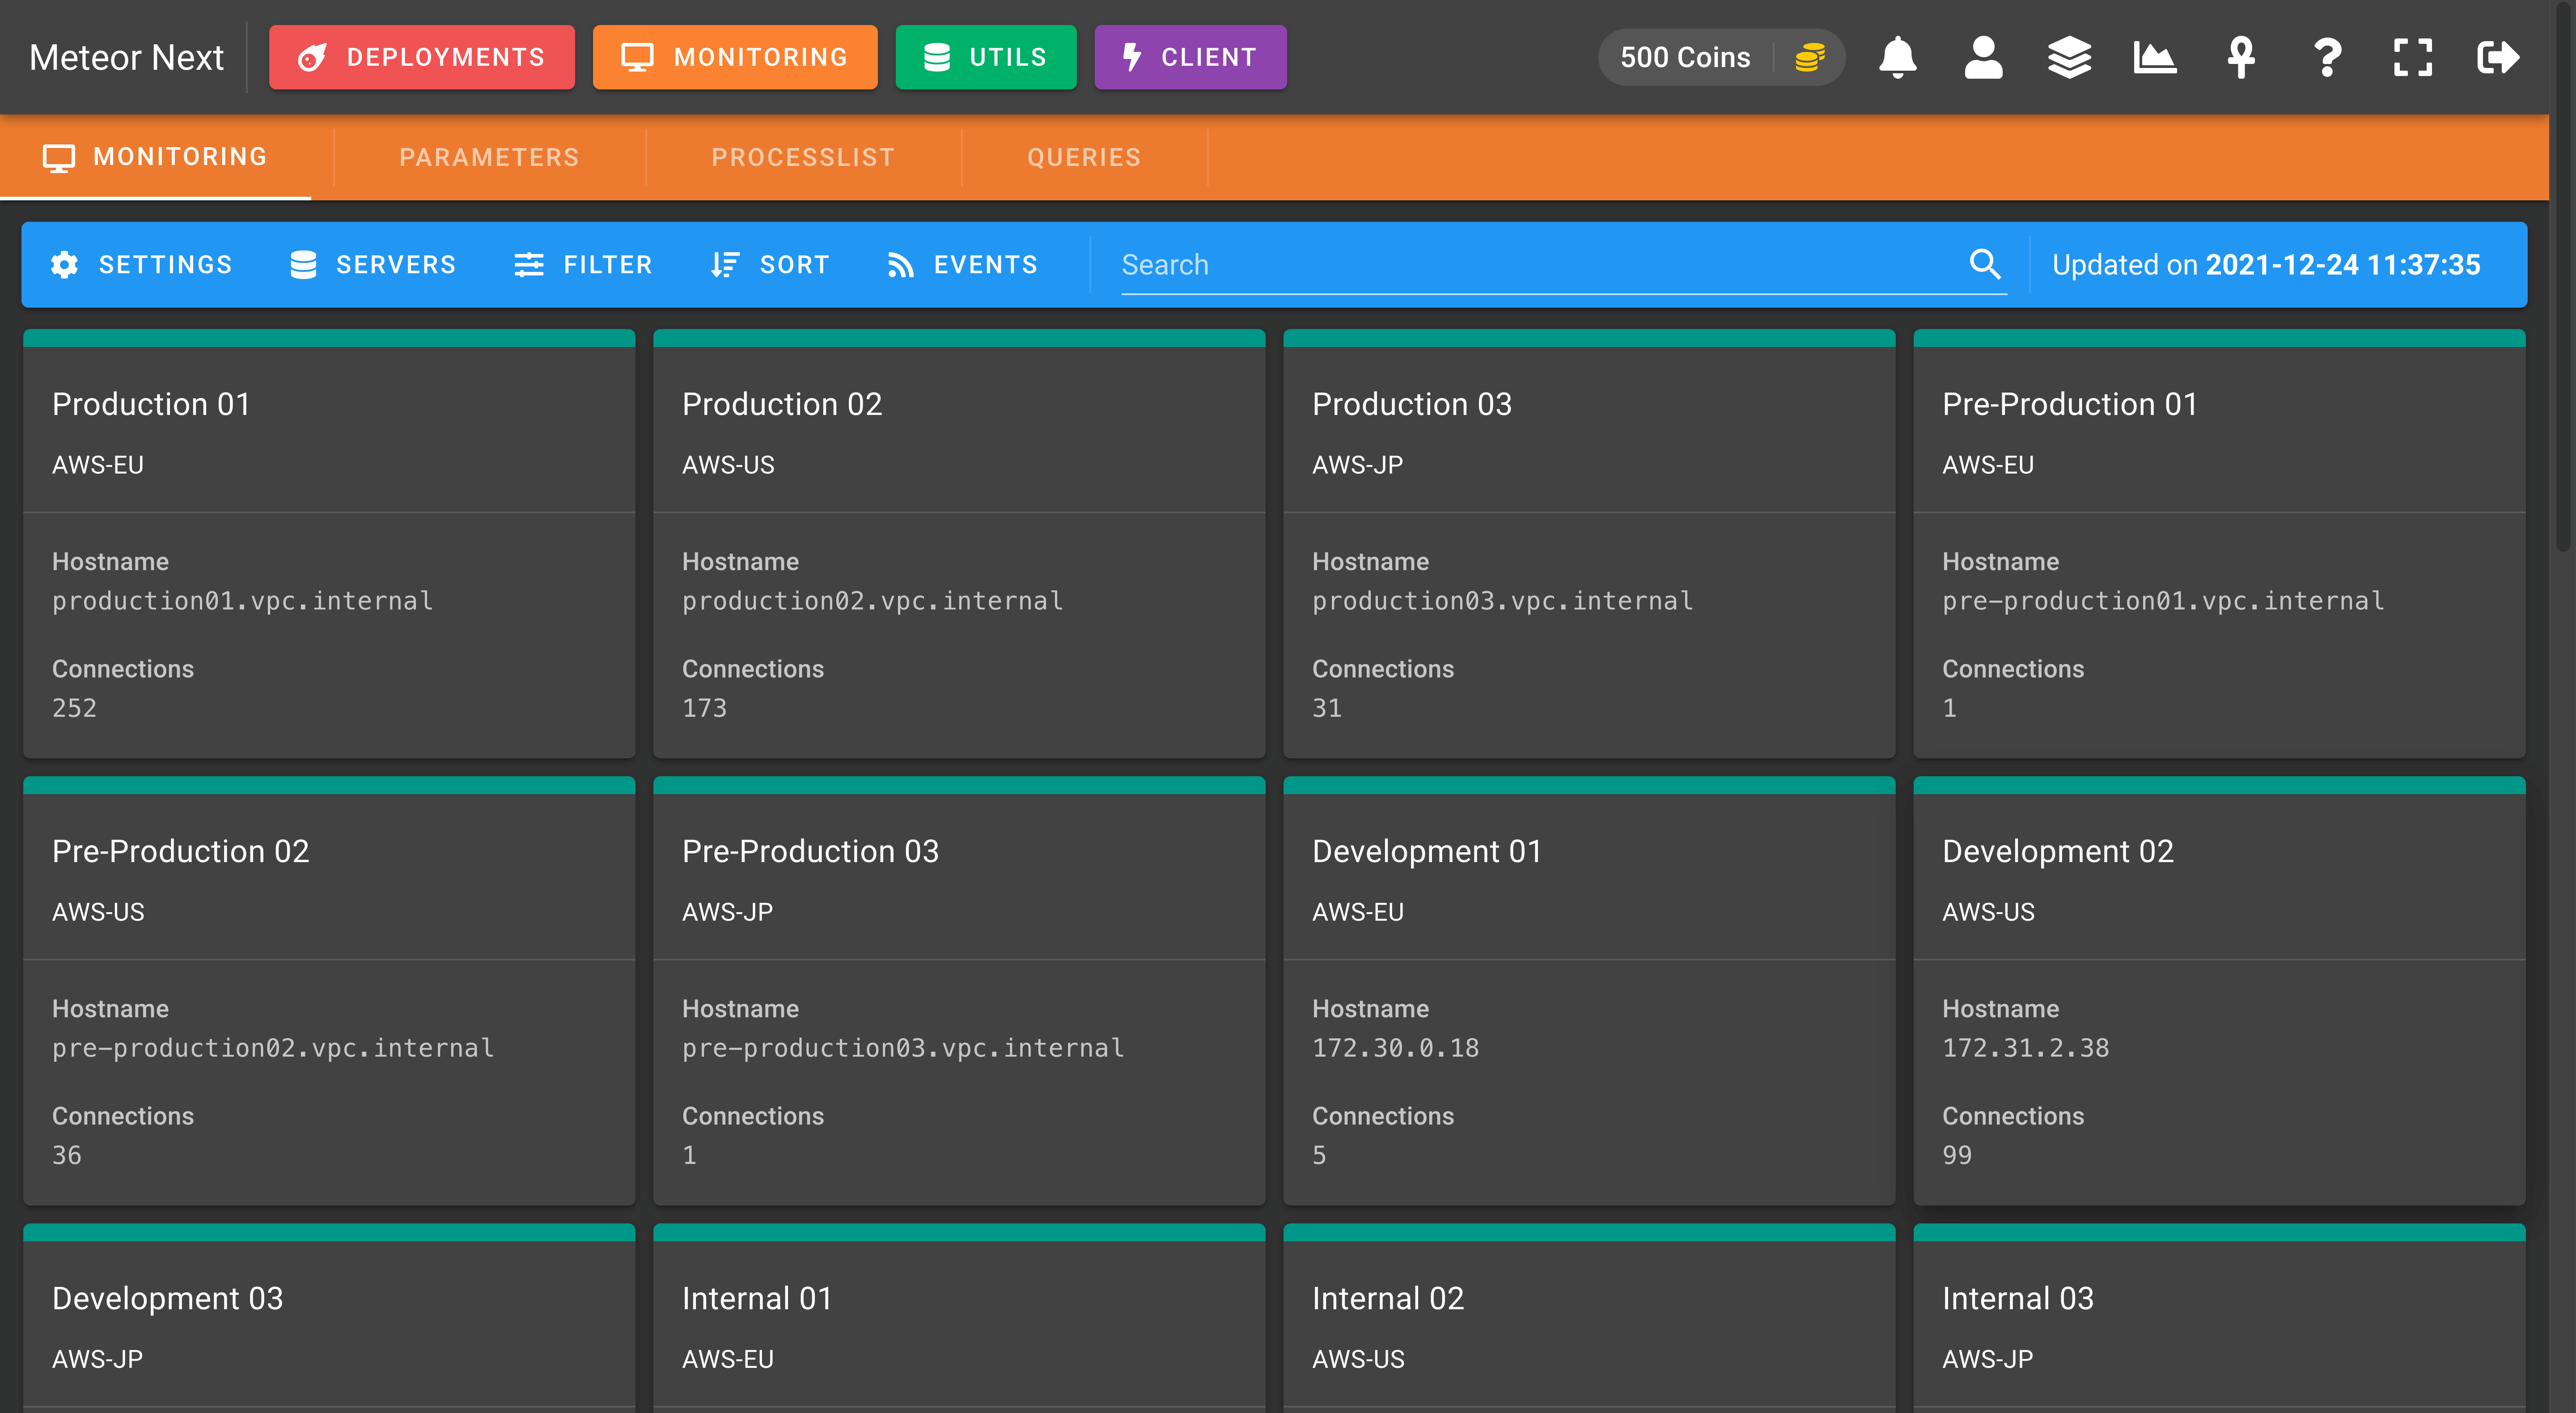Click the coins stack icon
This screenshot has height=1413, width=2576.
click(1810, 57)
